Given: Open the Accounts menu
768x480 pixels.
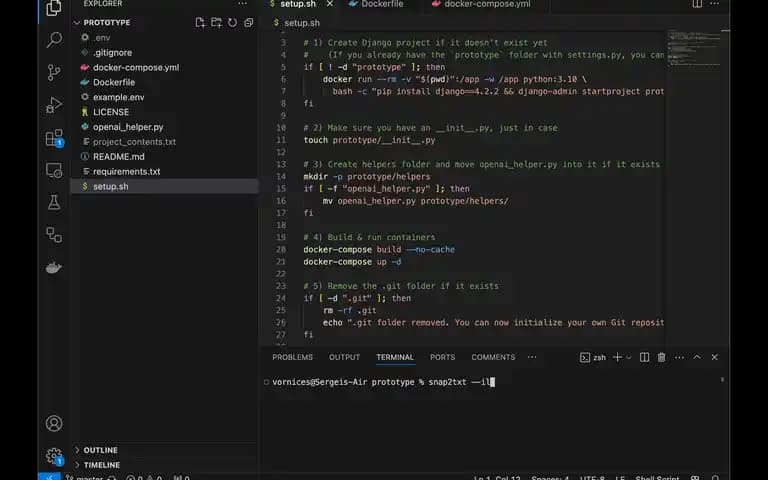Looking at the screenshot, I should click(54, 423).
